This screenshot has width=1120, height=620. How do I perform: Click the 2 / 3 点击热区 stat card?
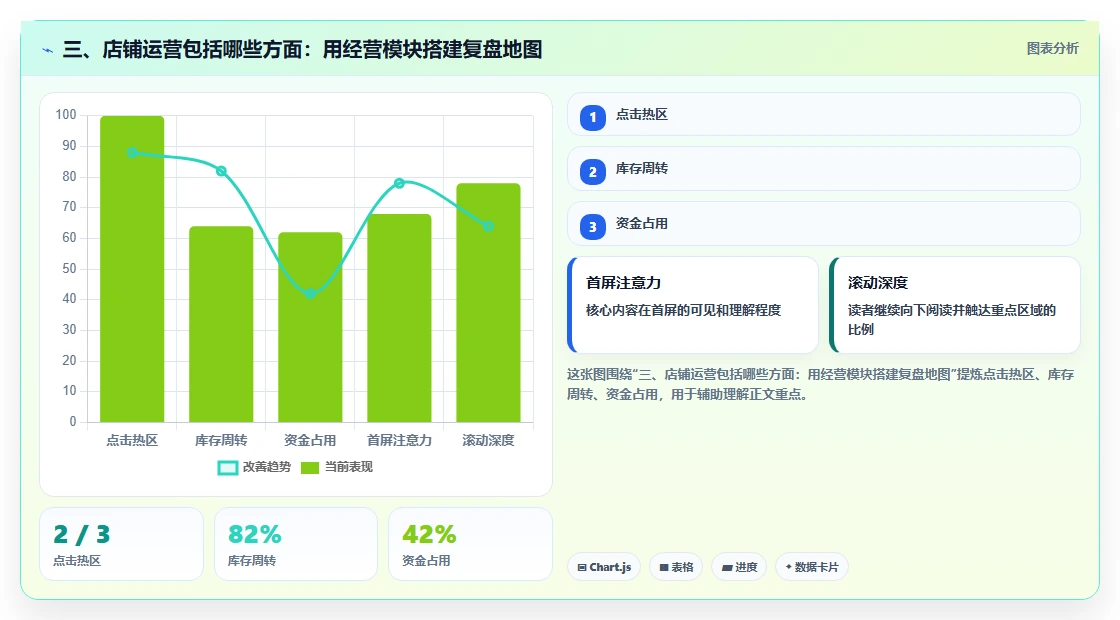(x=121, y=544)
